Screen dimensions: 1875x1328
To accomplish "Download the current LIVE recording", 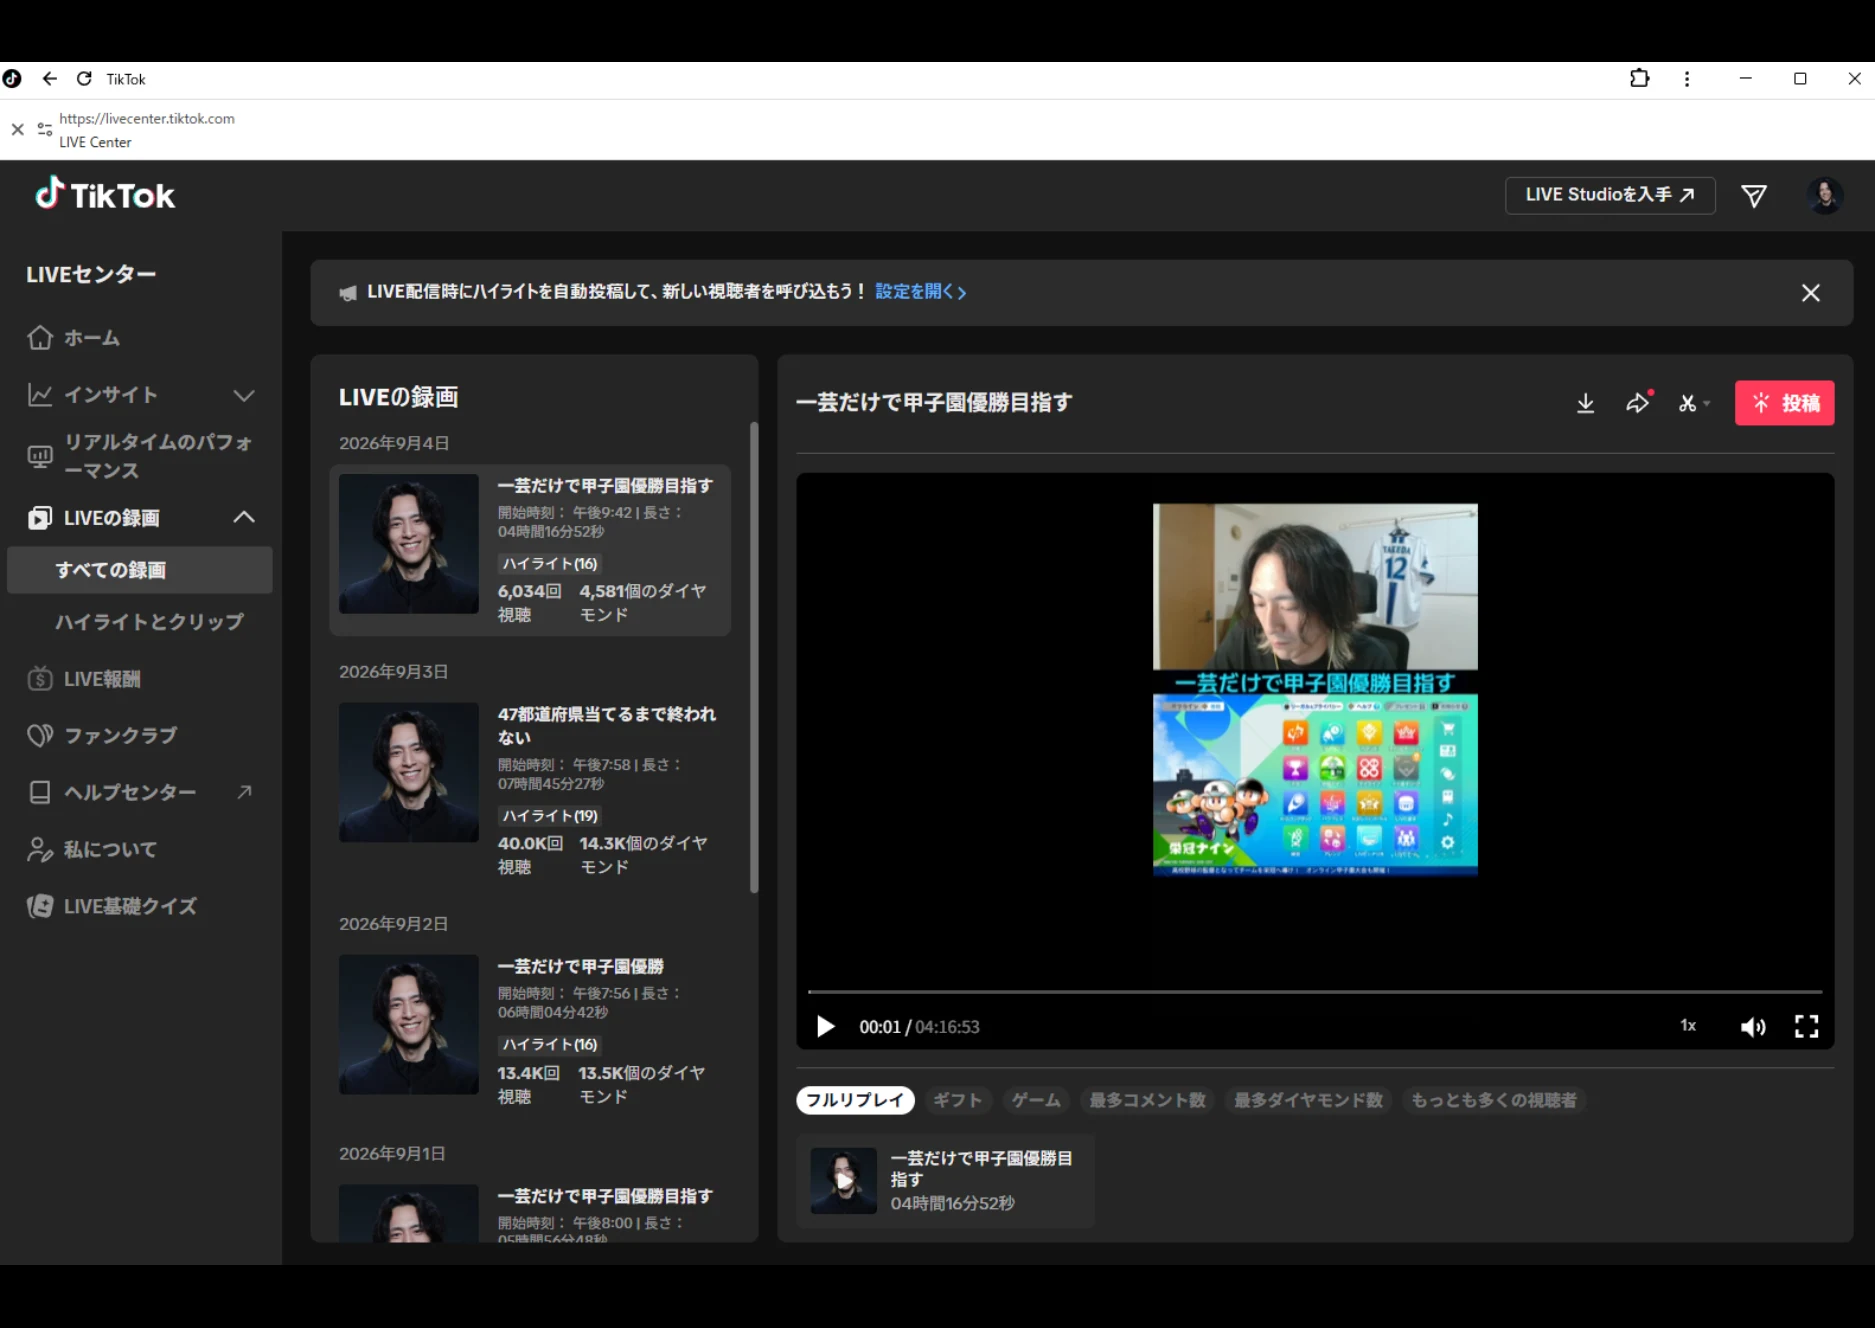I will pyautogui.click(x=1585, y=403).
